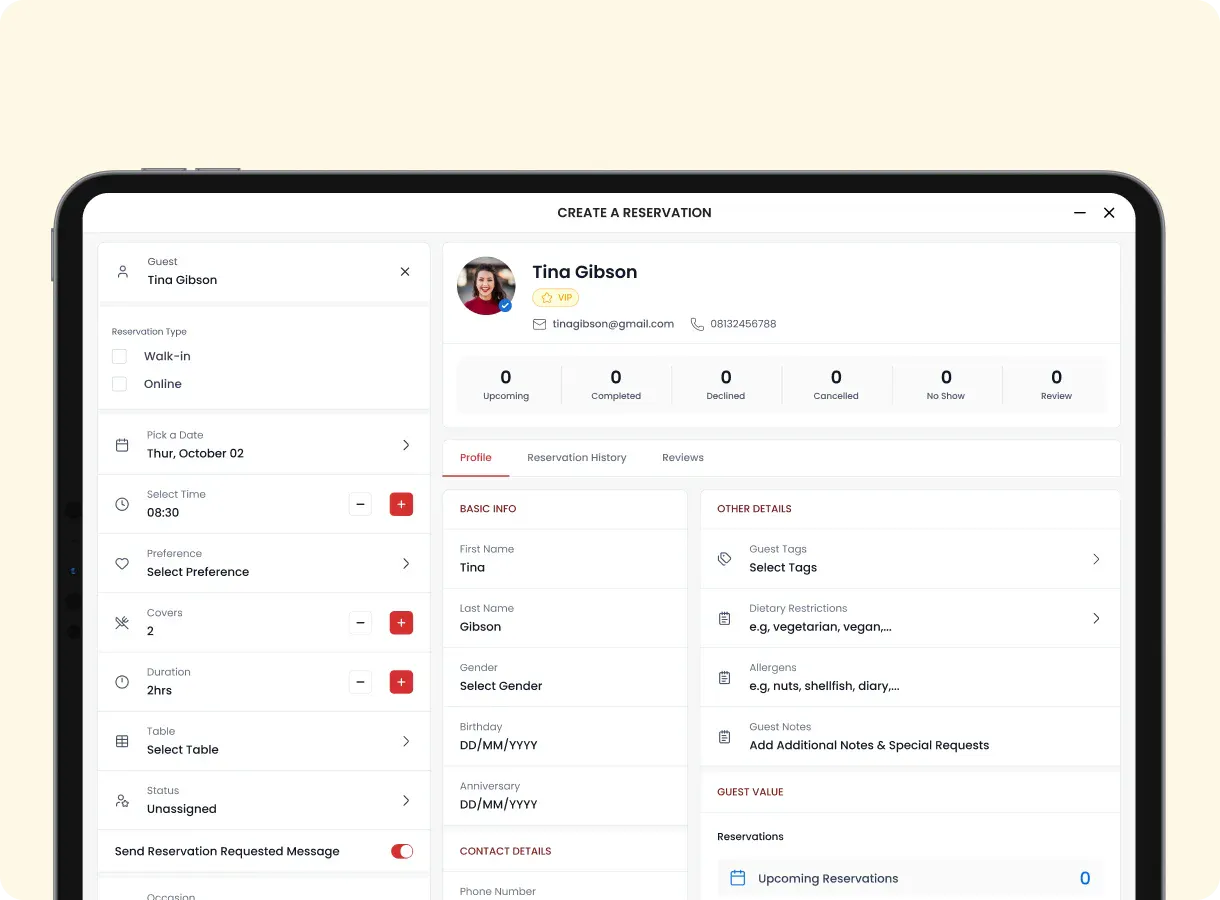1220x900 pixels.
Task: Click the calendar icon beside Pick a Date
Action: (122, 445)
